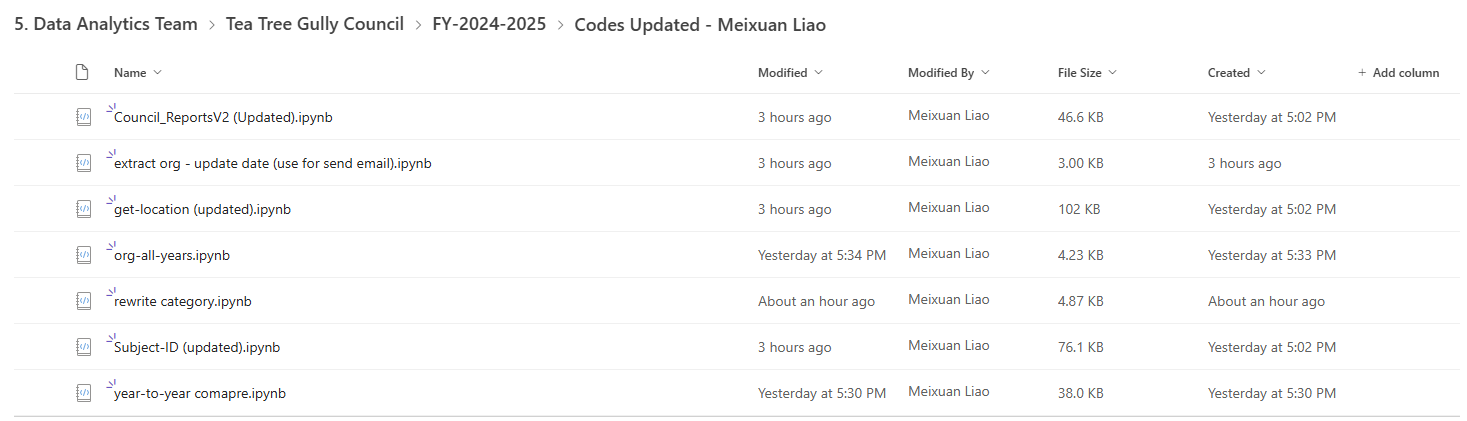Screen dimensions: 1467x421
Task: Click the extract org notebook file icon
Action: click(x=84, y=163)
